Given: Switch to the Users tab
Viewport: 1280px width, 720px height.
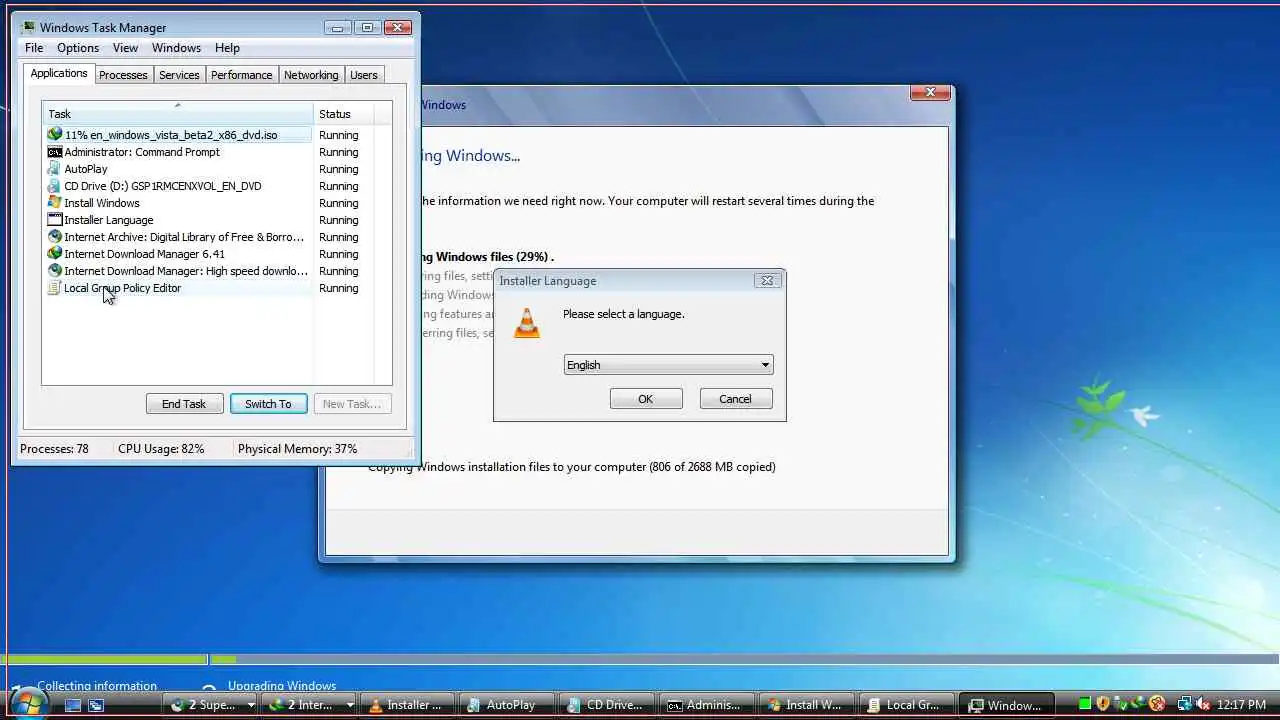Looking at the screenshot, I should [x=364, y=75].
